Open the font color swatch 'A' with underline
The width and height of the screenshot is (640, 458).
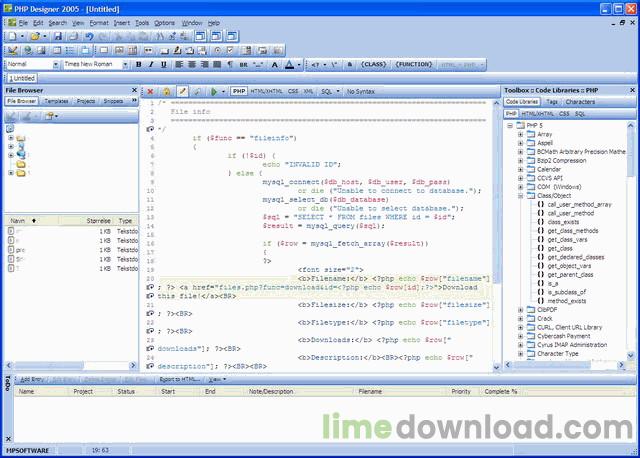[289, 64]
